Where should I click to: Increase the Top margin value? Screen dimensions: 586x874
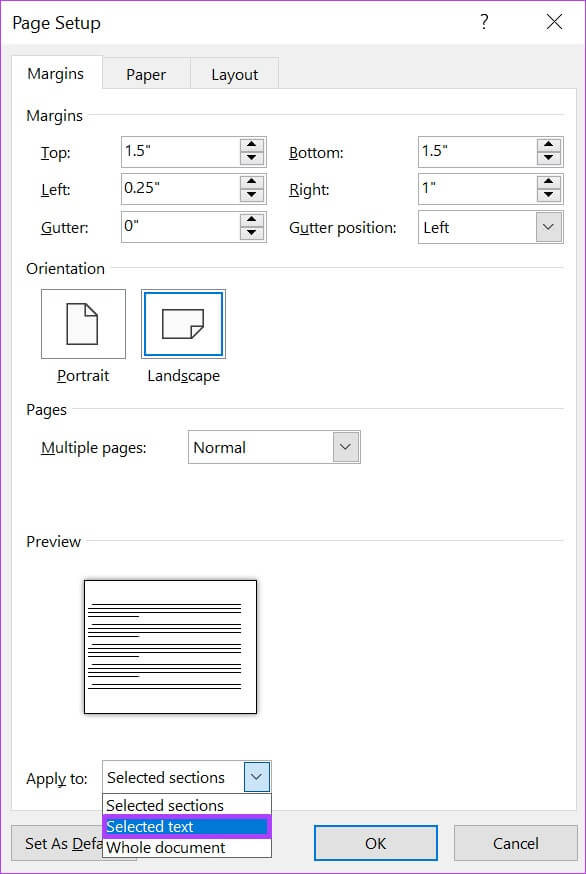[252, 145]
